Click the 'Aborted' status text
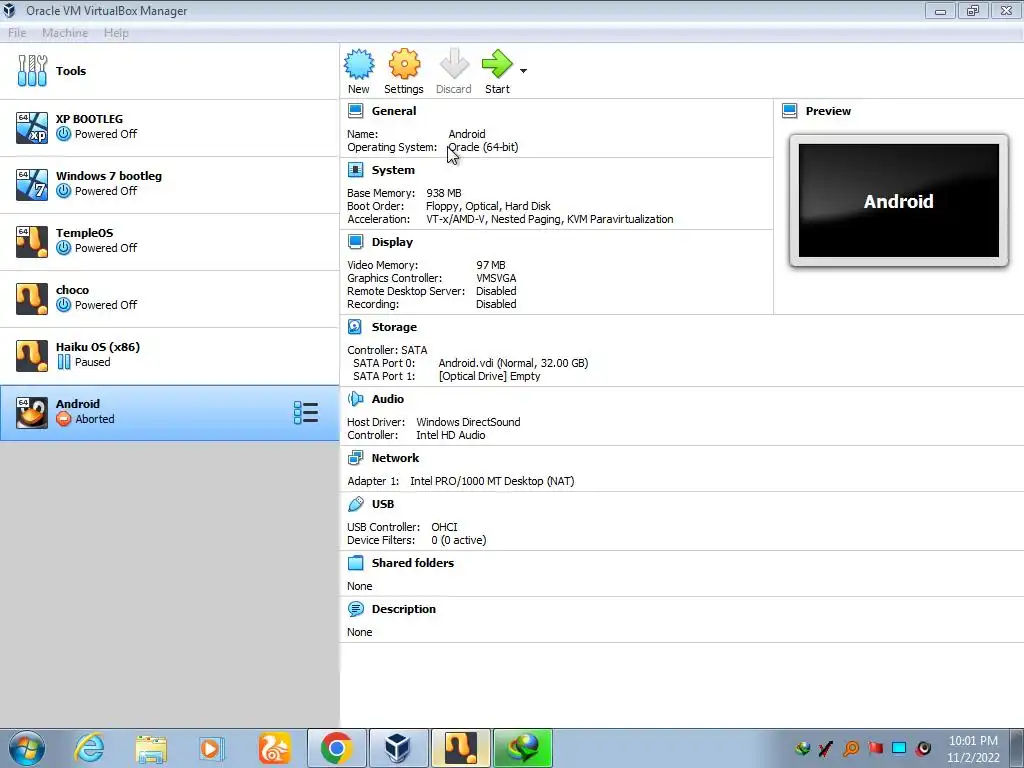 click(x=95, y=419)
